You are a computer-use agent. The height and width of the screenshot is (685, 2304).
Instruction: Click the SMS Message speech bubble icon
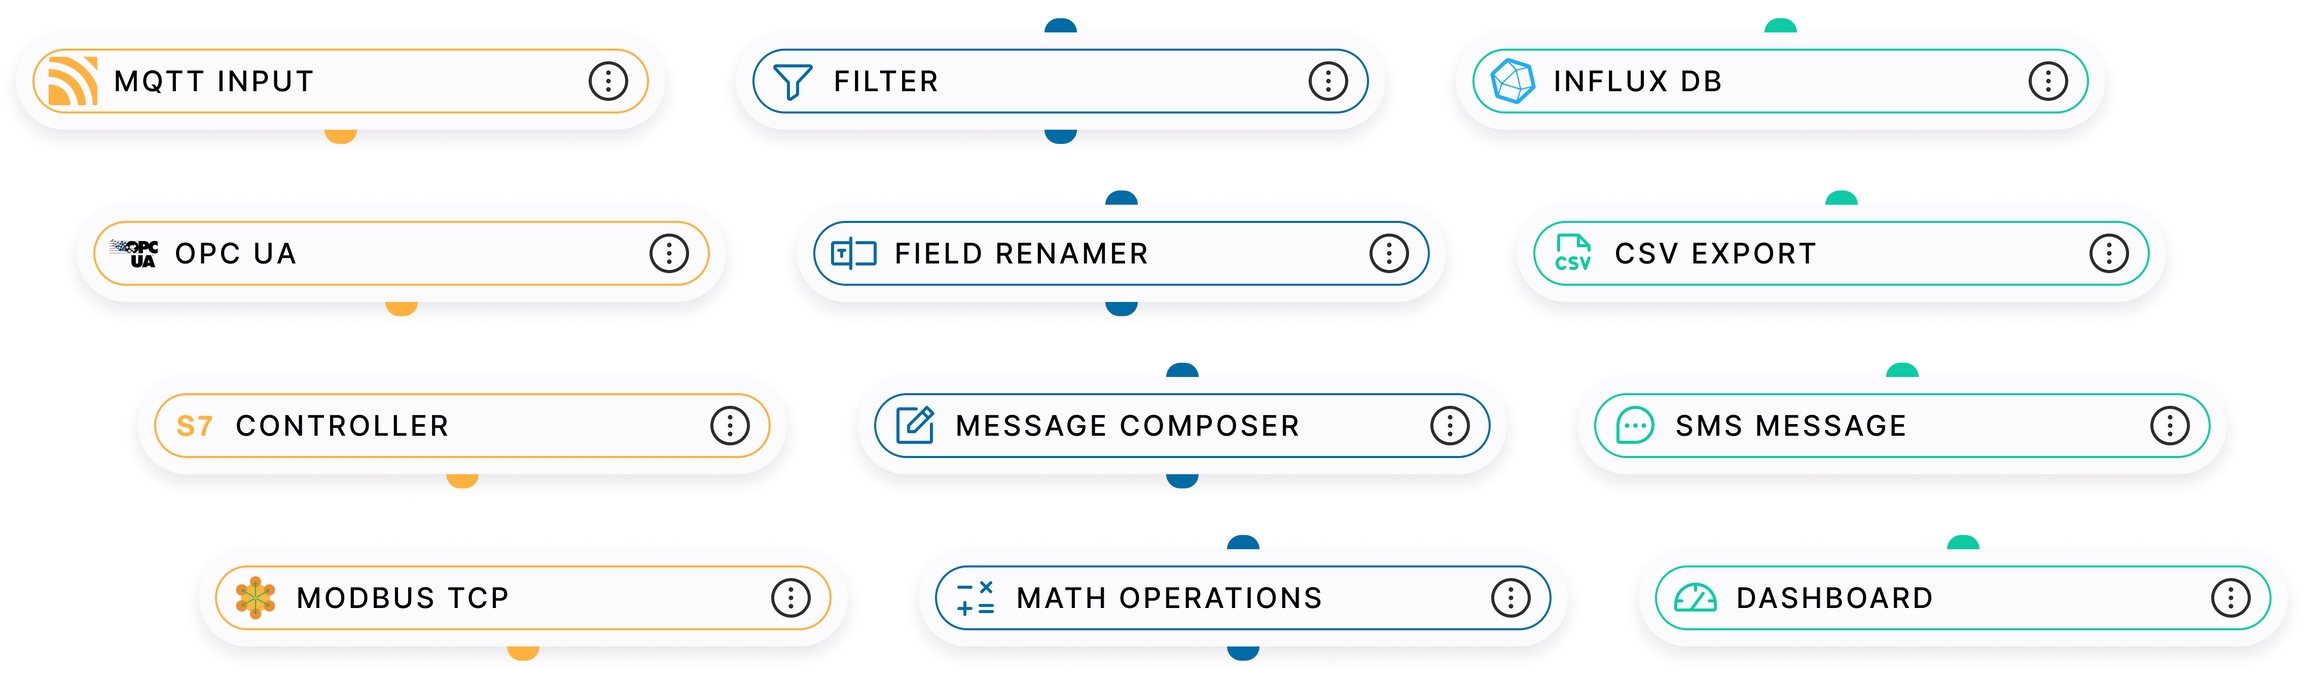(1635, 426)
